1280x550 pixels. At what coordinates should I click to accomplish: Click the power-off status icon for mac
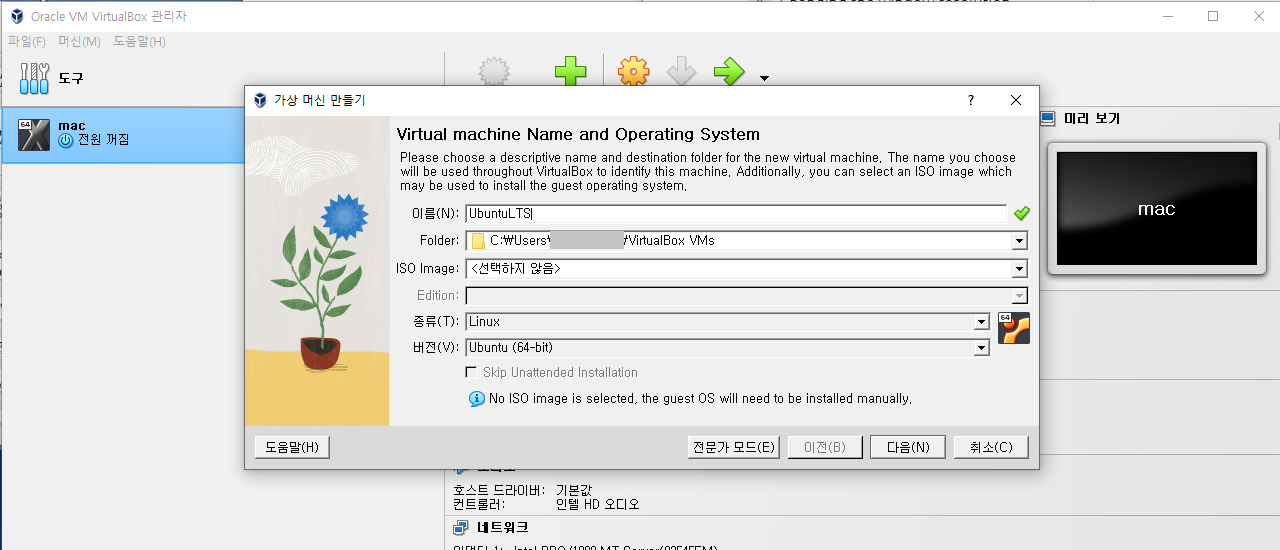pyautogui.click(x=66, y=140)
